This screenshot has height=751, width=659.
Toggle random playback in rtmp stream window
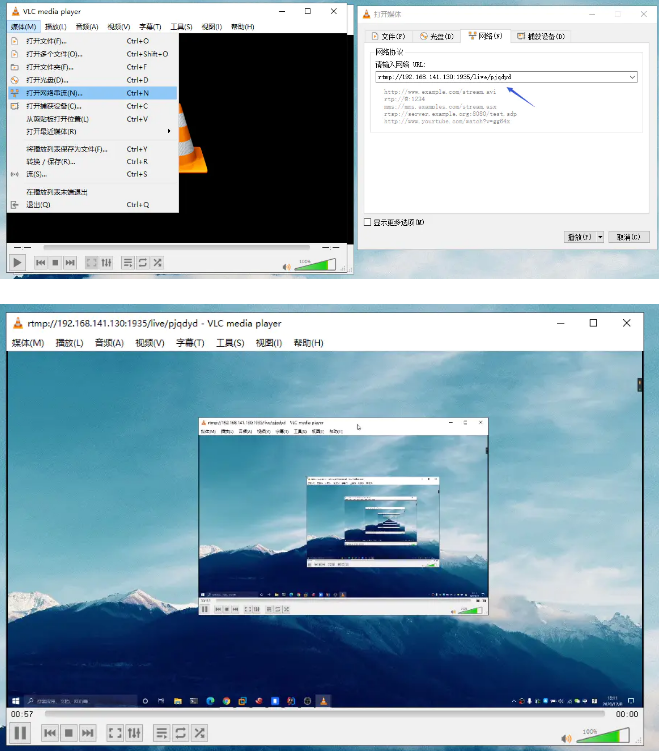(x=199, y=733)
